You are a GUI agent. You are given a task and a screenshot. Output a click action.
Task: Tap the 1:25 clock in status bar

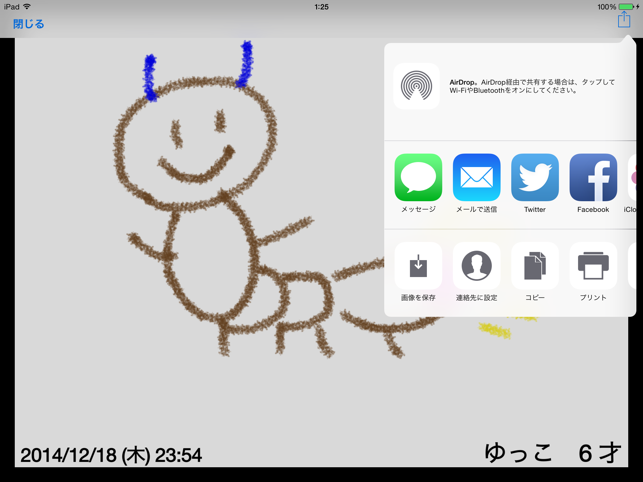322,7
